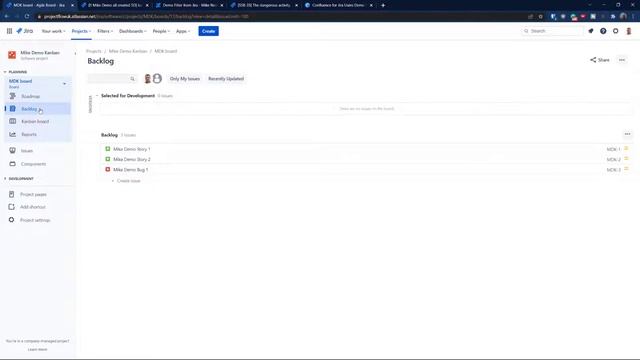Click Create issue below the backlog
This screenshot has height=360, width=640.
click(x=126, y=181)
